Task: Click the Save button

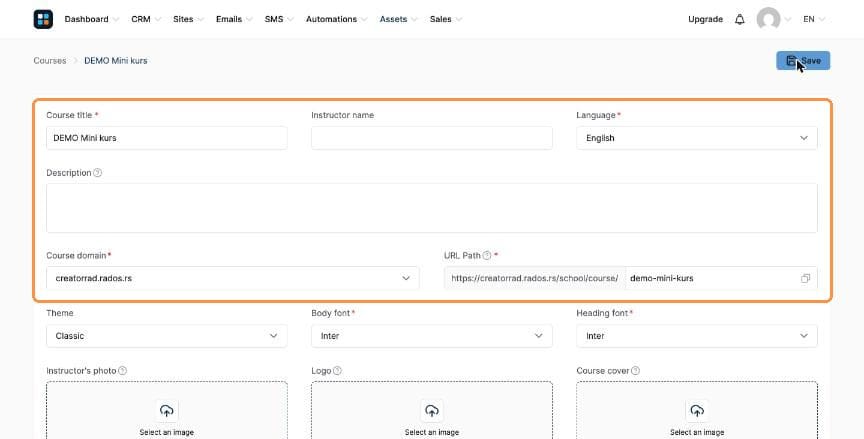Action: pyautogui.click(x=803, y=61)
